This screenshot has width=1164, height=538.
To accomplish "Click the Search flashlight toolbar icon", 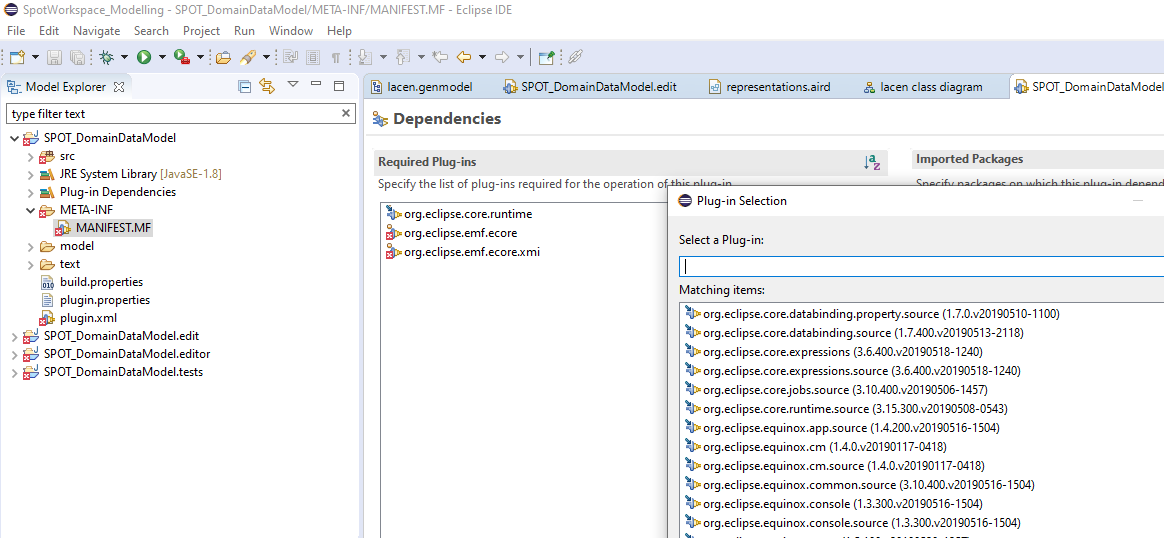I will point(249,57).
